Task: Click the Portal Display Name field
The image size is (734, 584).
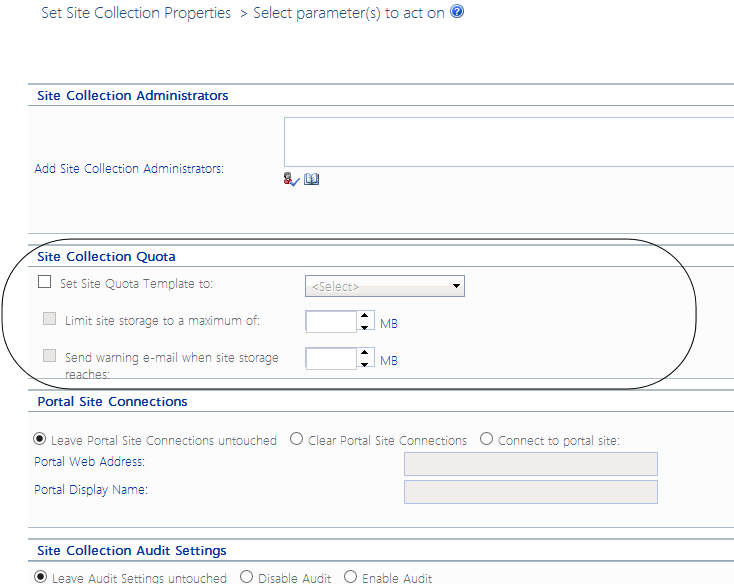Action: [530, 491]
